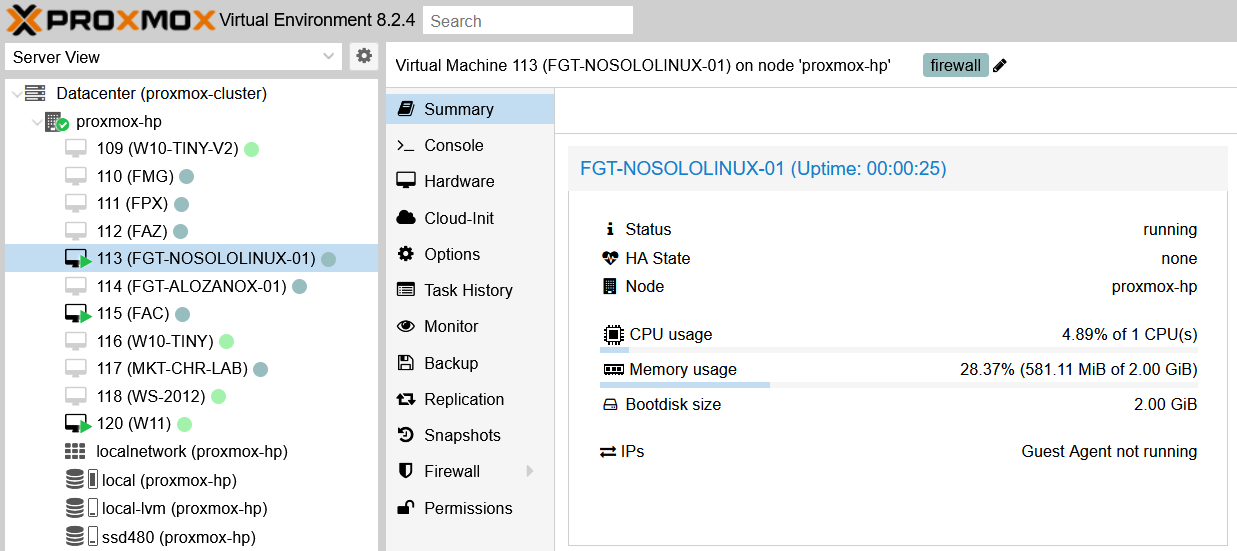Open the Cloud-Init tab

click(x=470, y=218)
